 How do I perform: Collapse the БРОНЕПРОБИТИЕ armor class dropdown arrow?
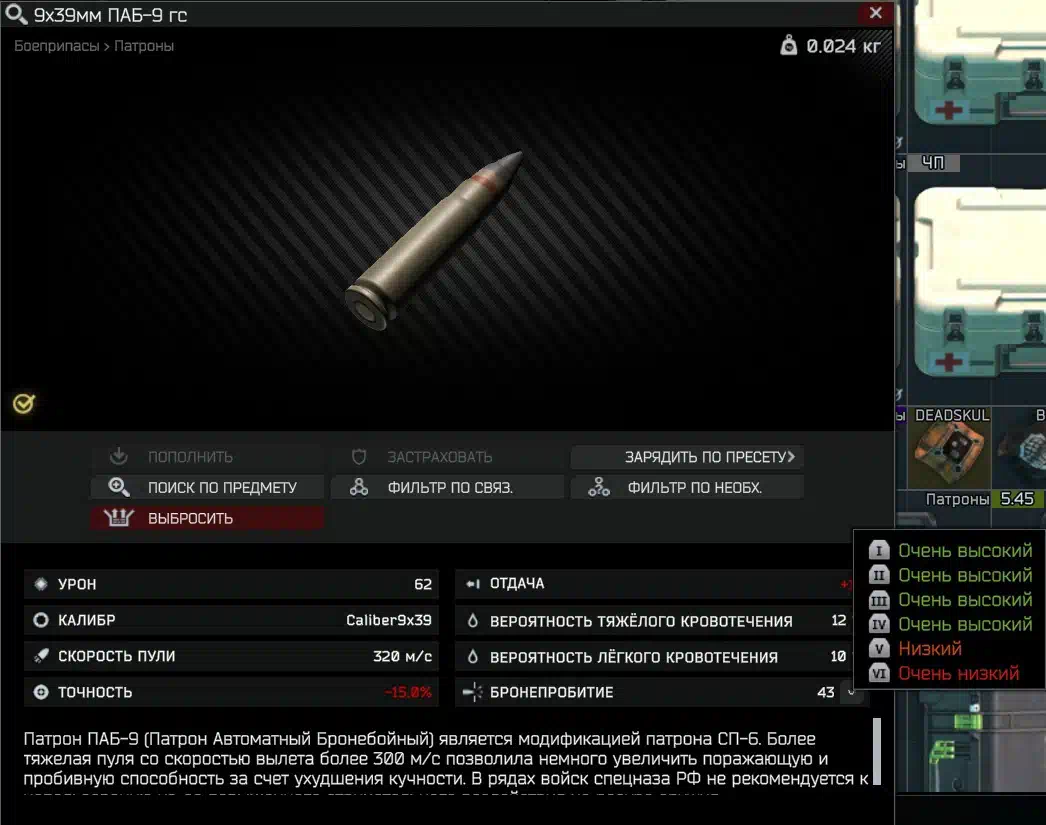(x=851, y=692)
